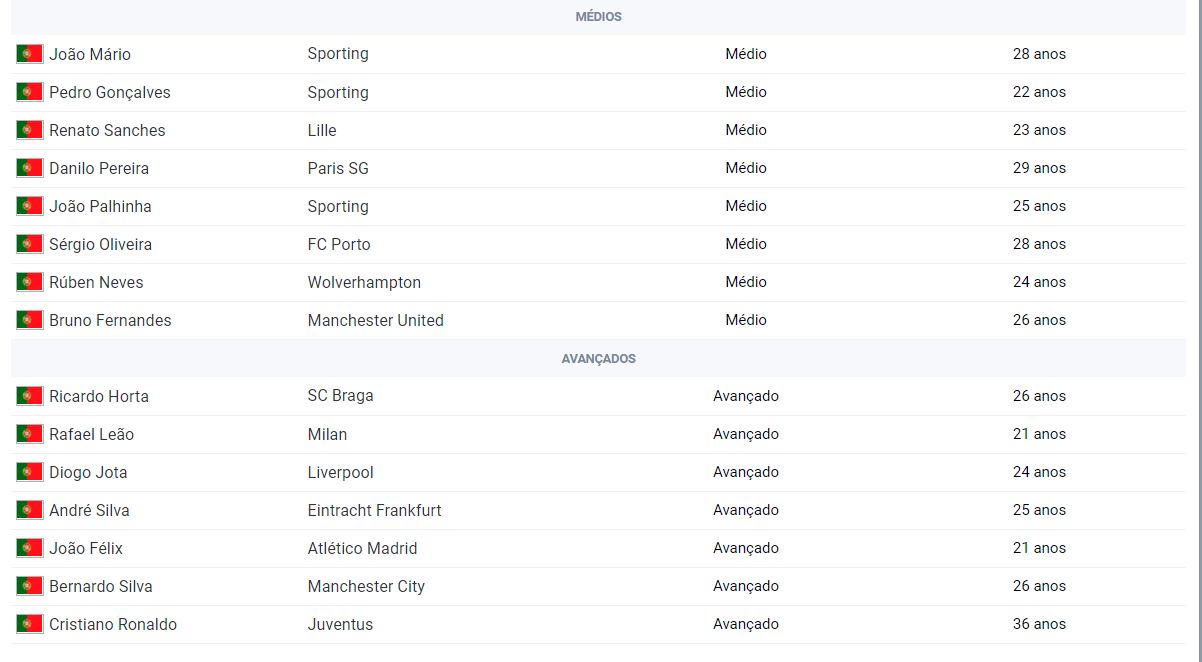Click the flag next to Cristiano Ronaldo
This screenshot has width=1202, height=662.
[x=30, y=624]
